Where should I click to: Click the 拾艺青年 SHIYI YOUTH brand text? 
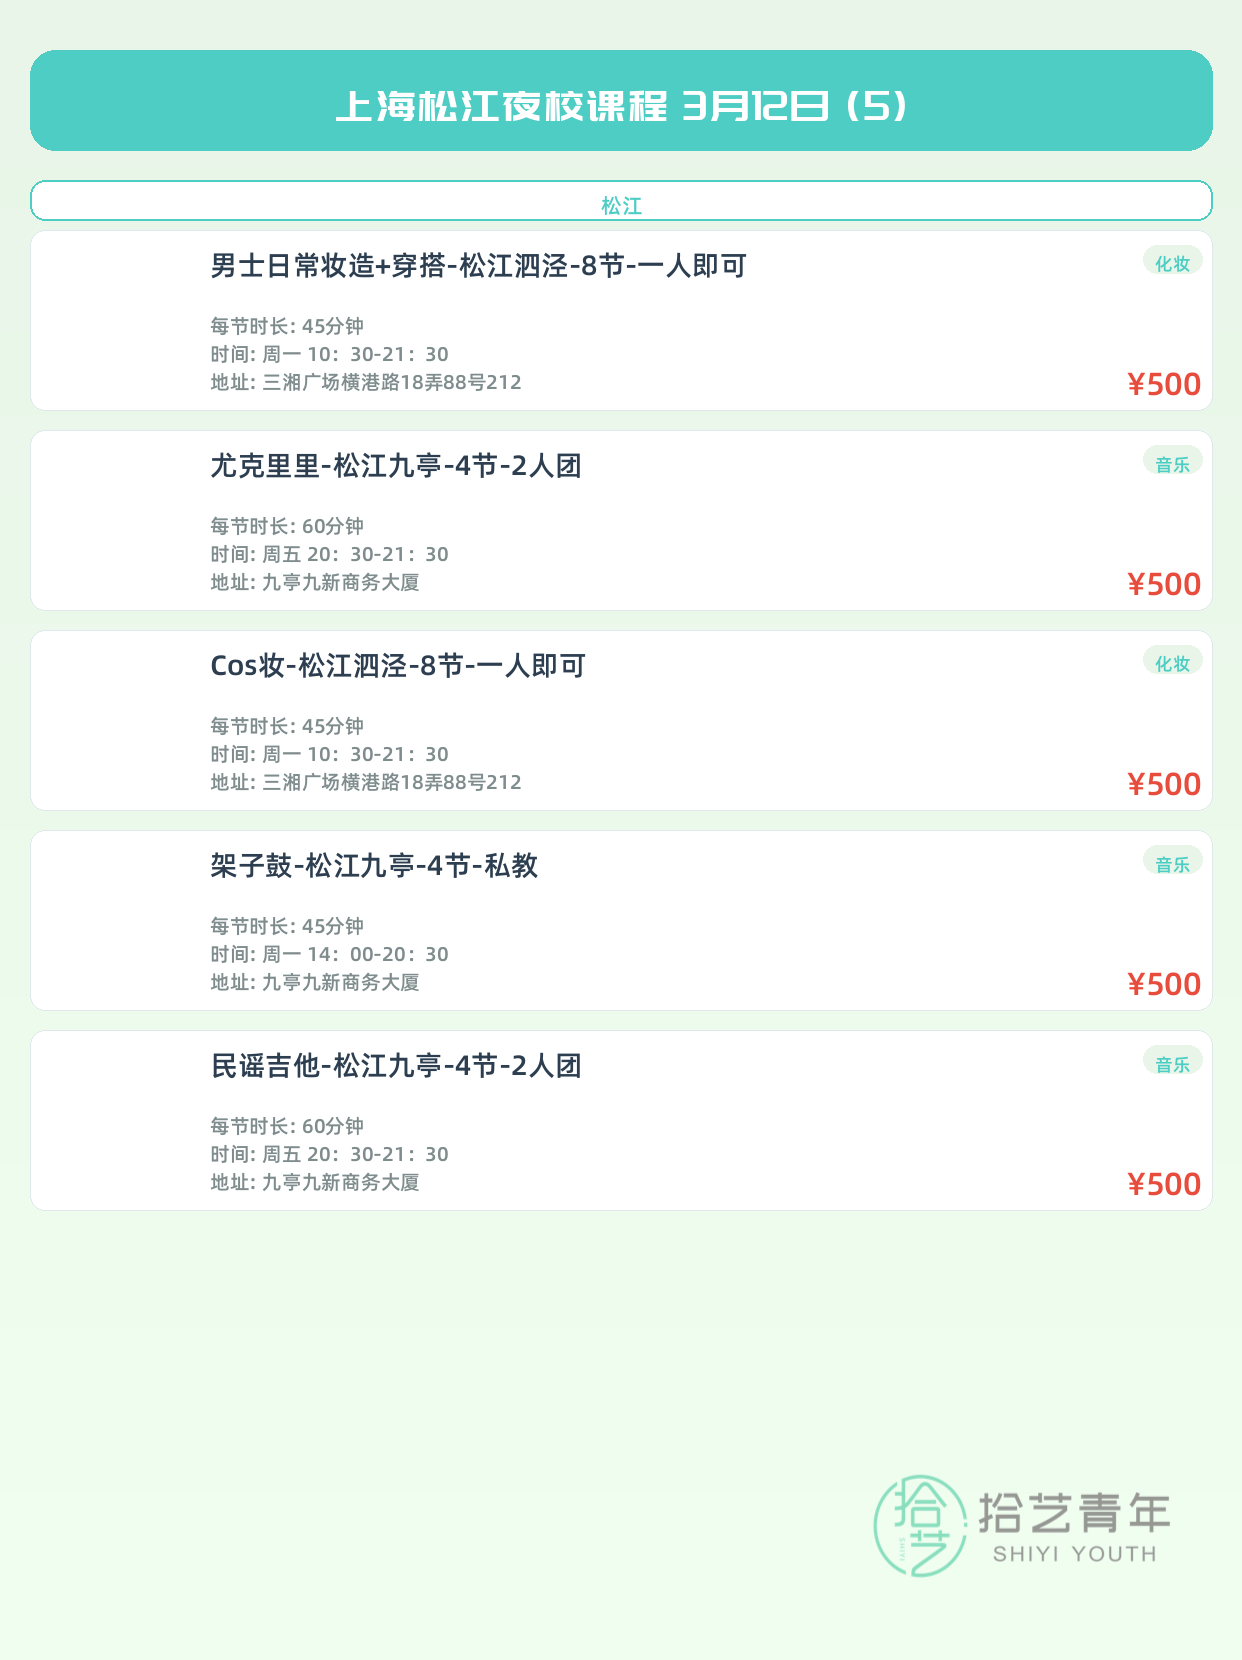(1074, 1527)
